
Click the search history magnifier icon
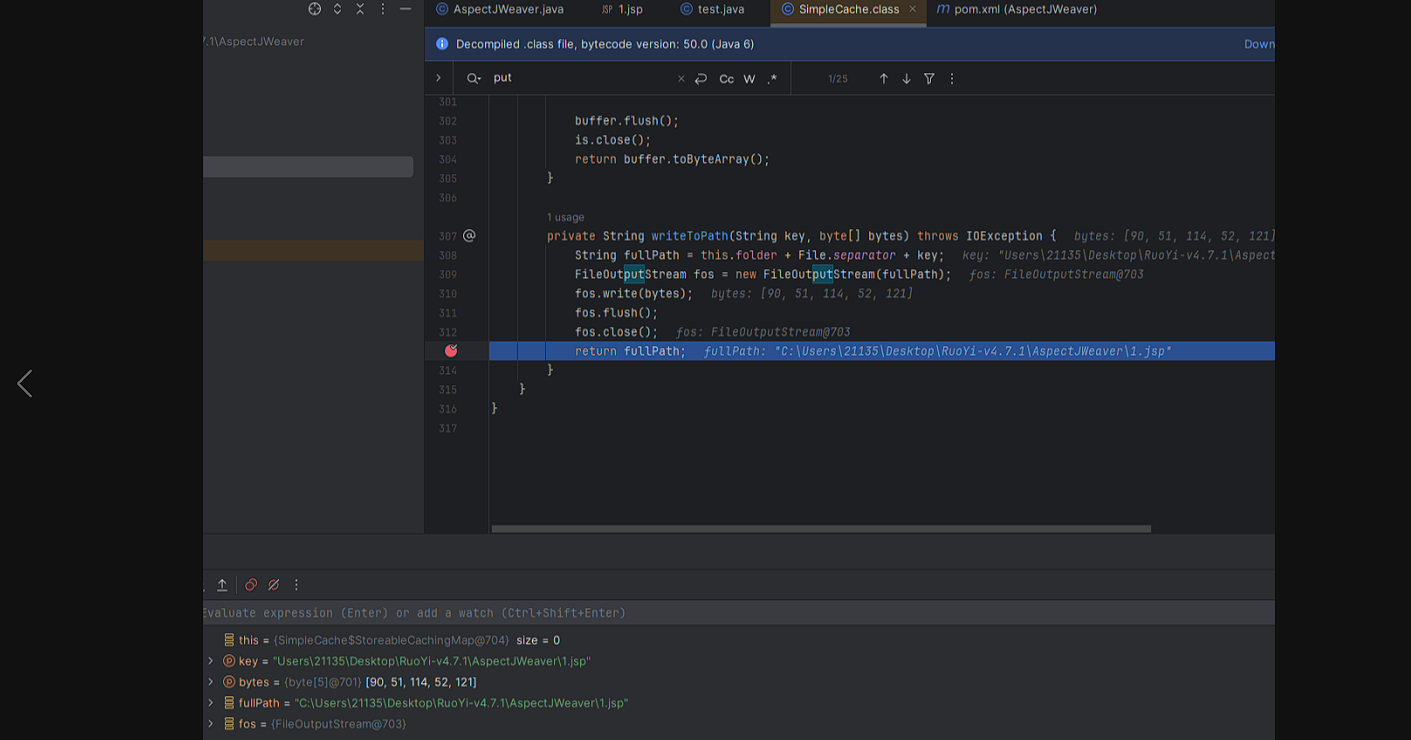(x=474, y=78)
